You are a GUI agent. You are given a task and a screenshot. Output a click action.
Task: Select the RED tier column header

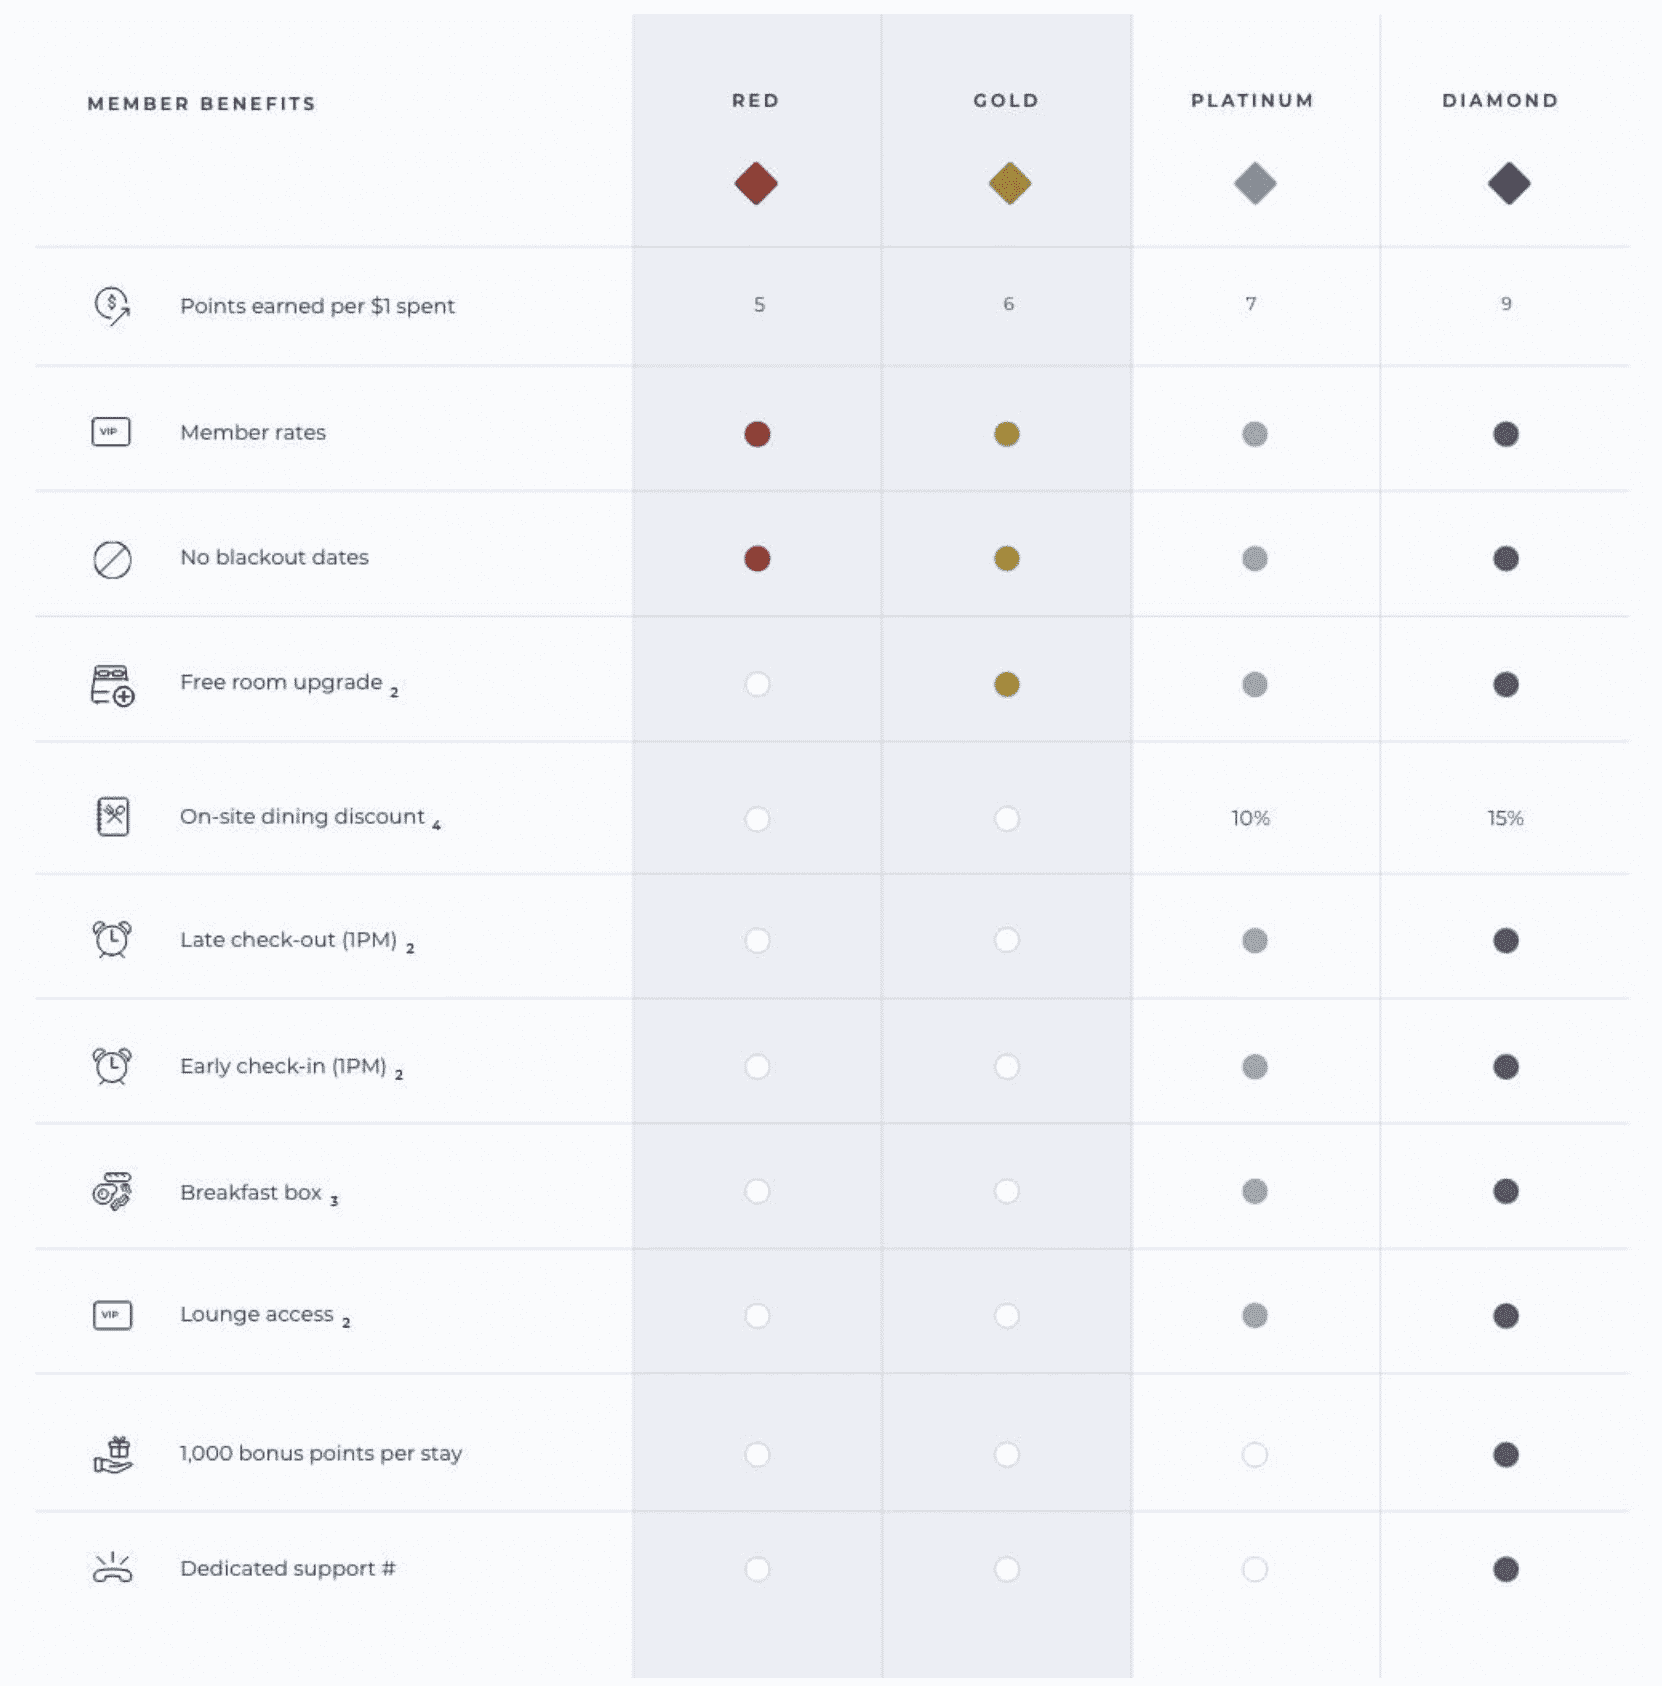755,101
